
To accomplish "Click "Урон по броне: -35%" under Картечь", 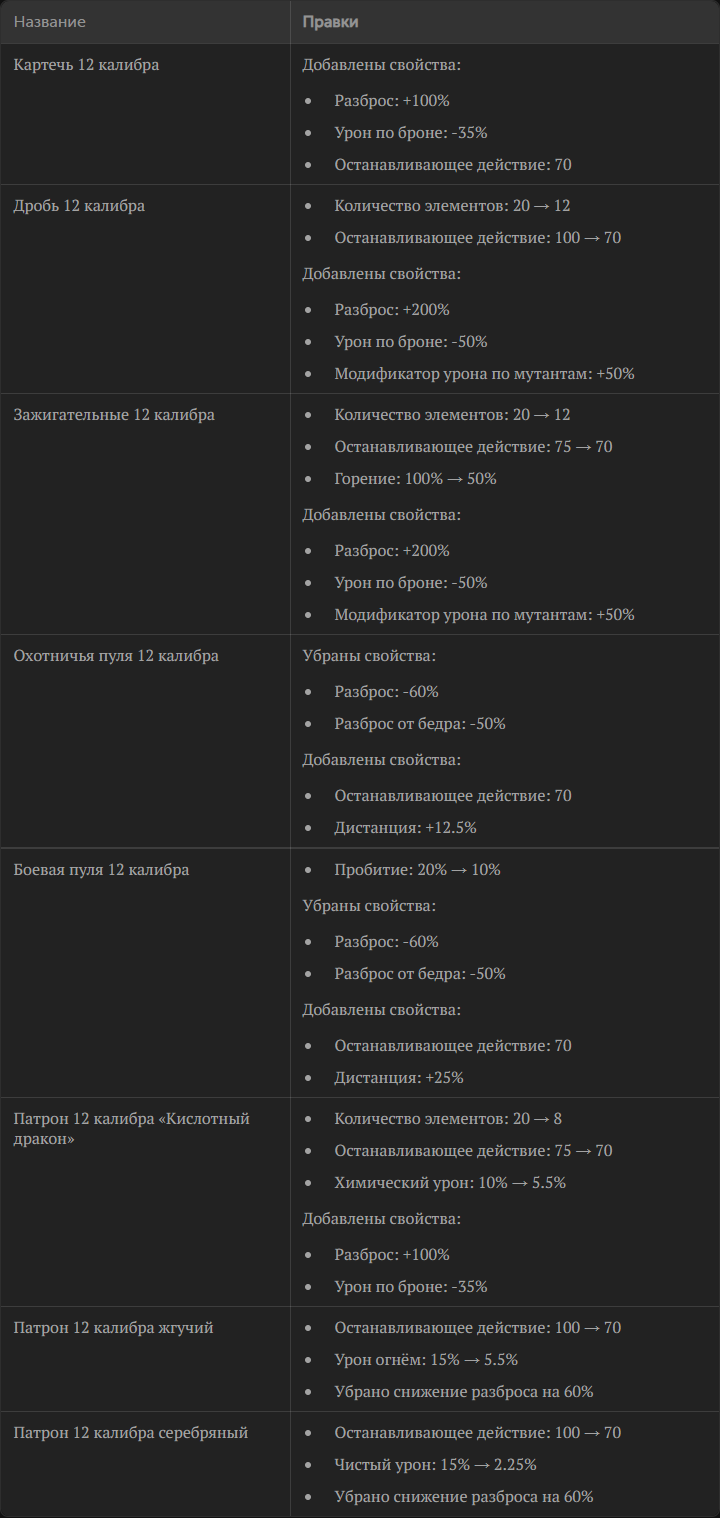I will 411,133.
